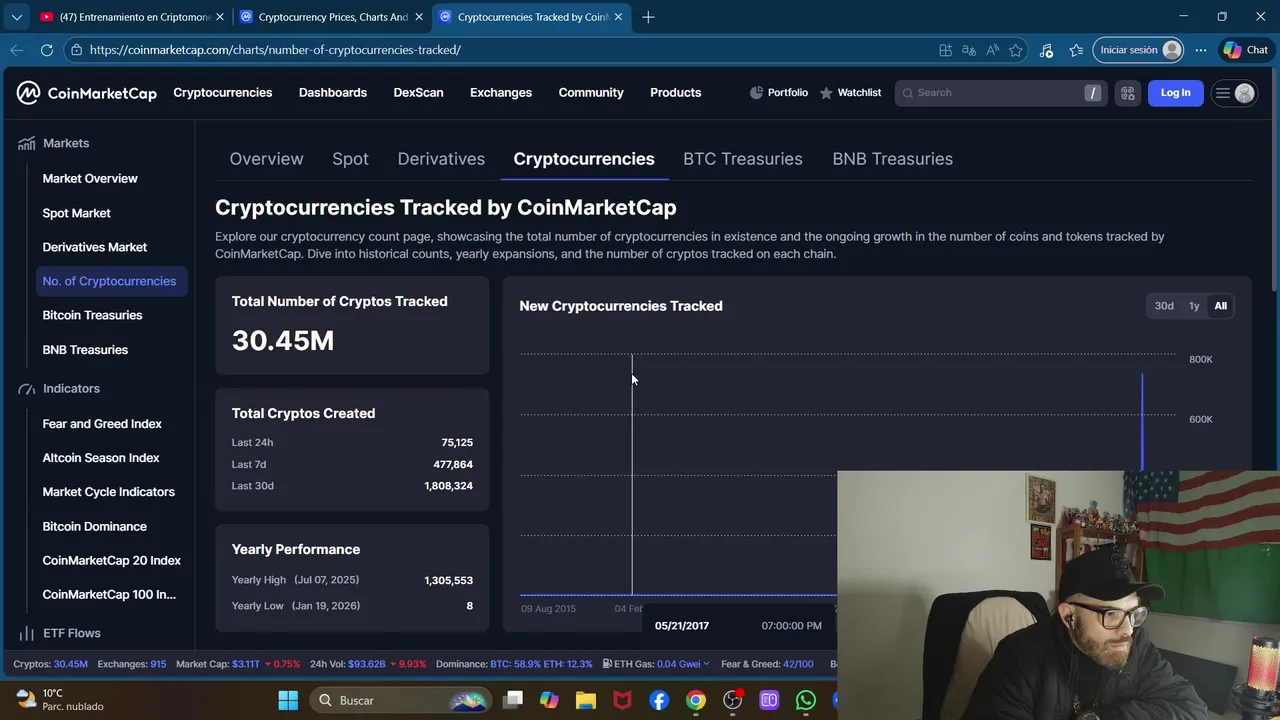Click the site info lock icon in address bar
This screenshot has width=1280, height=720.
pos(76,49)
